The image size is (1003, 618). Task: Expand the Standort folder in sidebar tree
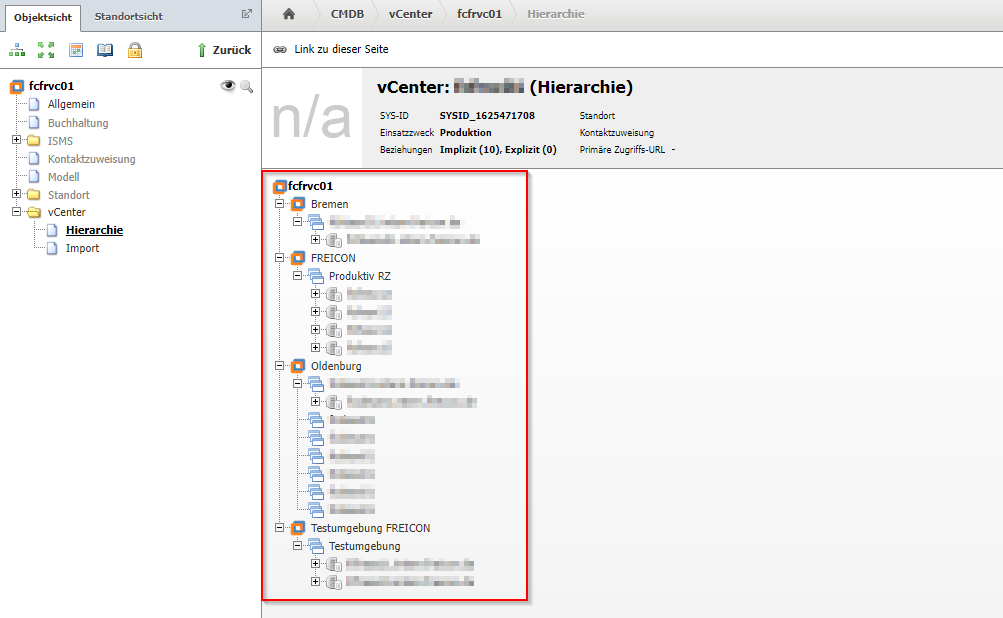pos(17,194)
